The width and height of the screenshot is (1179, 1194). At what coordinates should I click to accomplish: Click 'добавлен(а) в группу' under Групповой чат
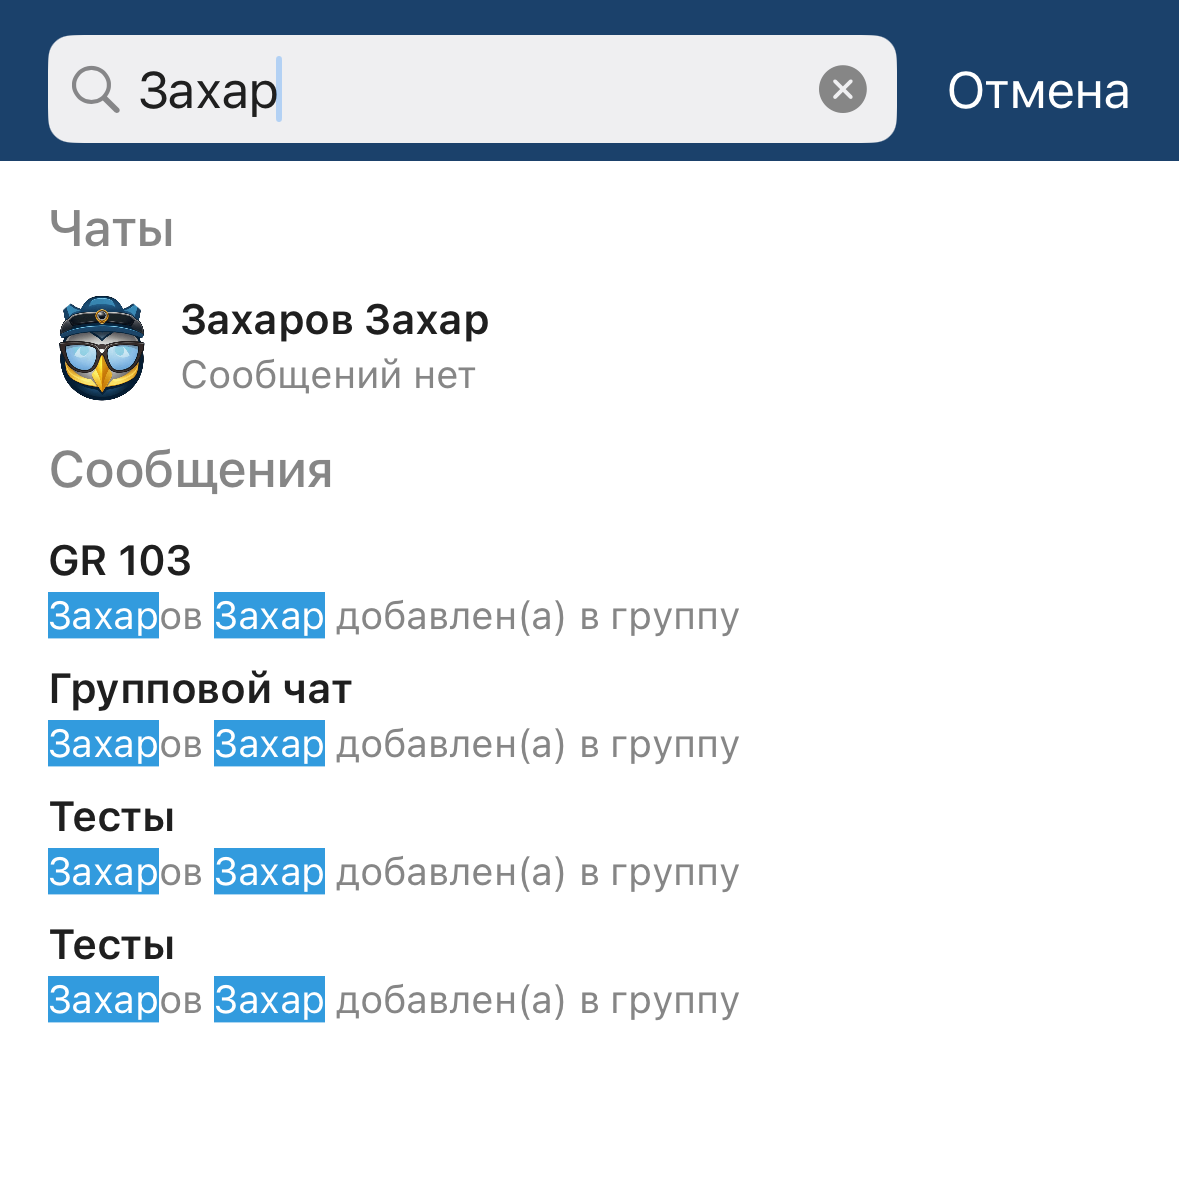point(537,744)
